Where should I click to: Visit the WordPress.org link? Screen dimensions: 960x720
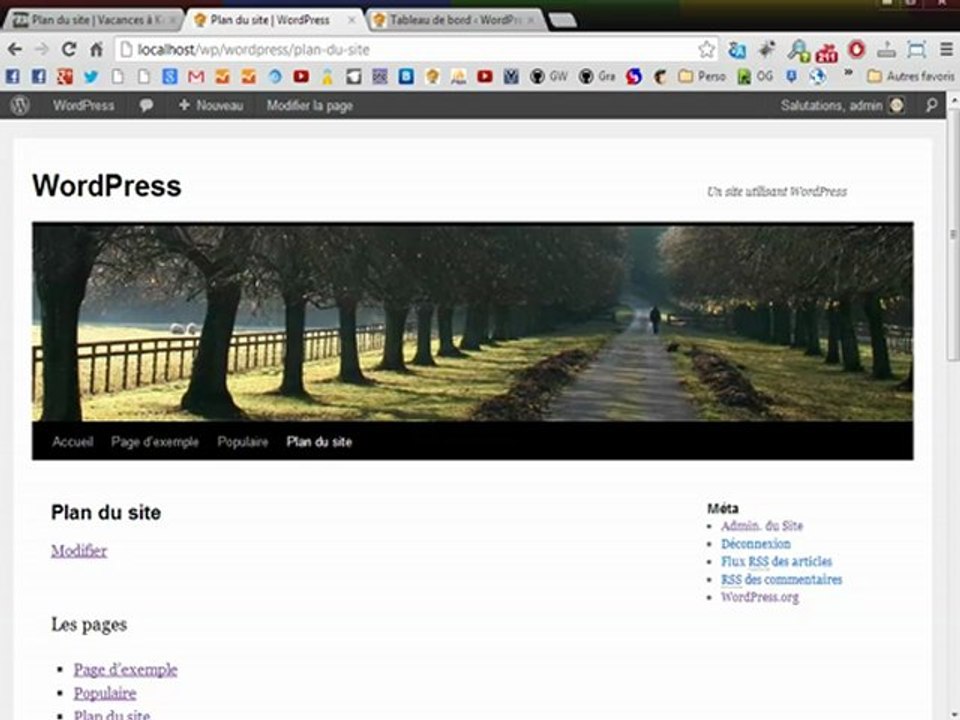(x=760, y=596)
